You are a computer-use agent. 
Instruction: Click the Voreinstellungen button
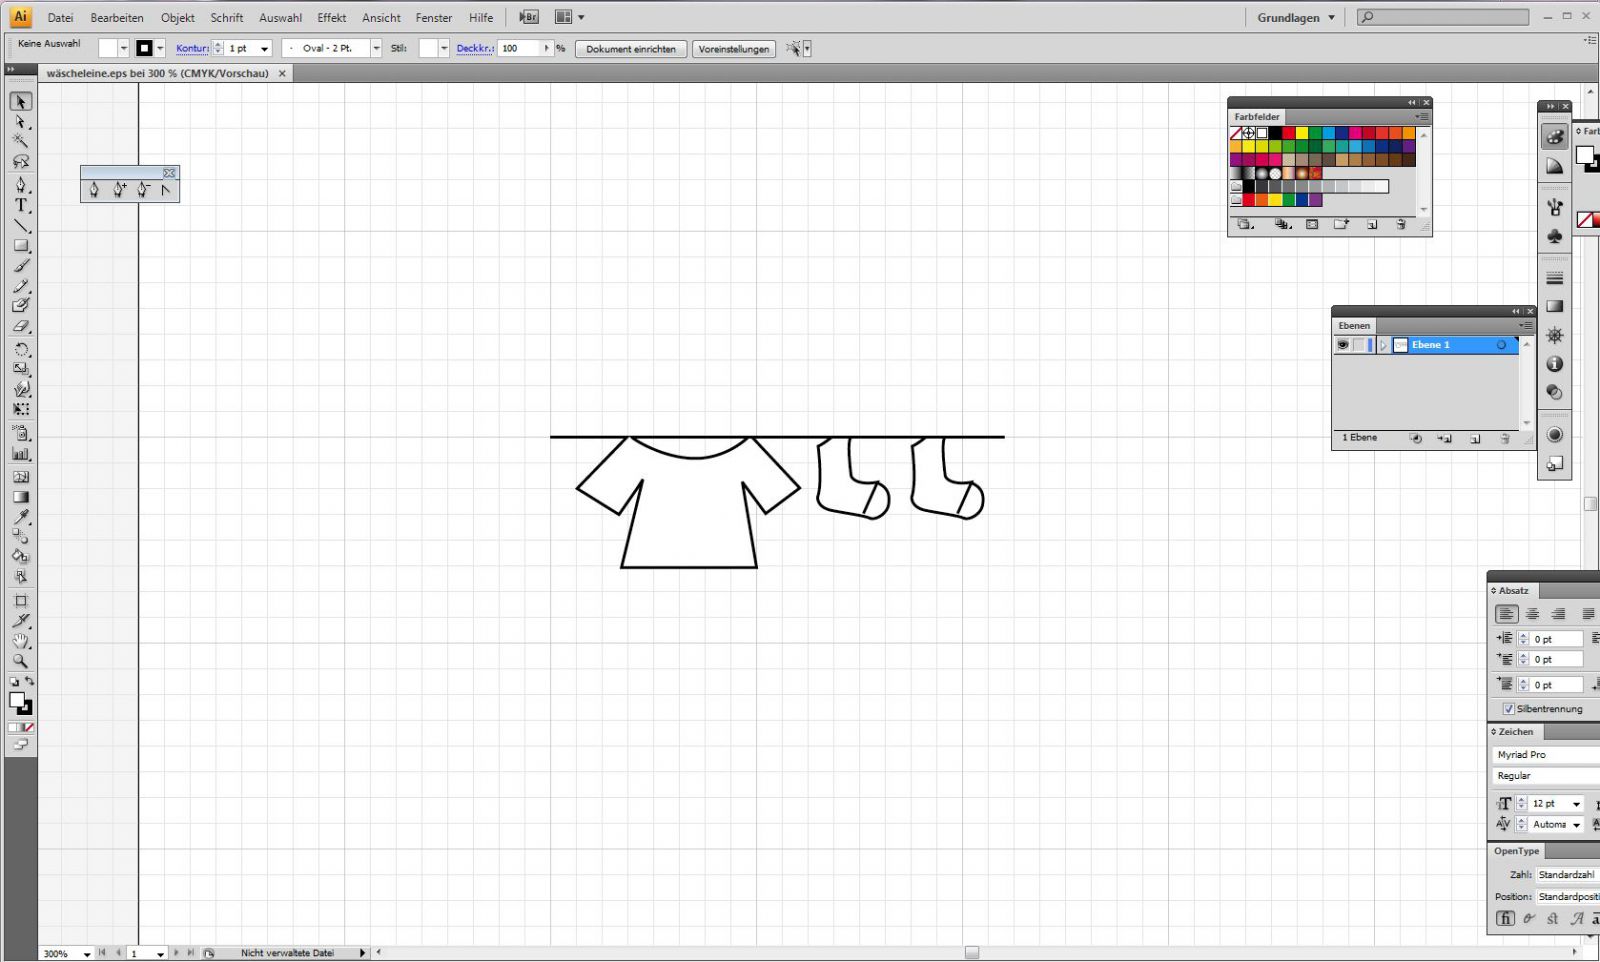(733, 49)
